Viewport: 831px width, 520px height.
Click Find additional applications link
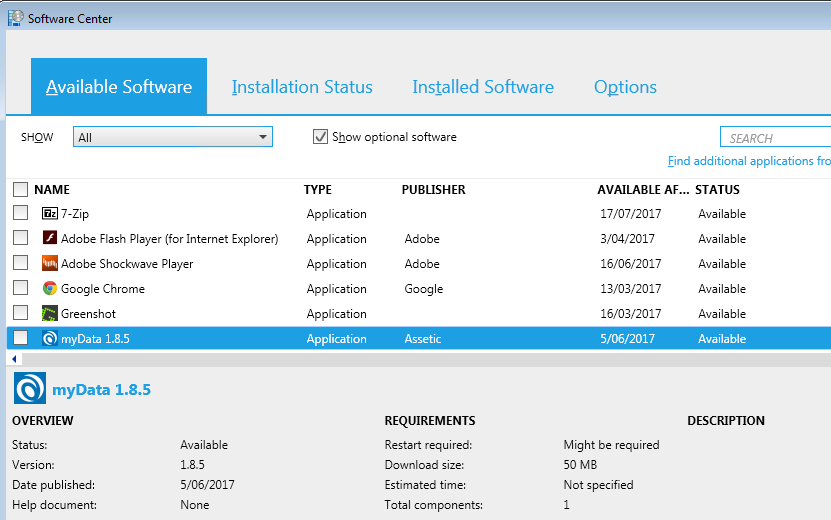749,161
